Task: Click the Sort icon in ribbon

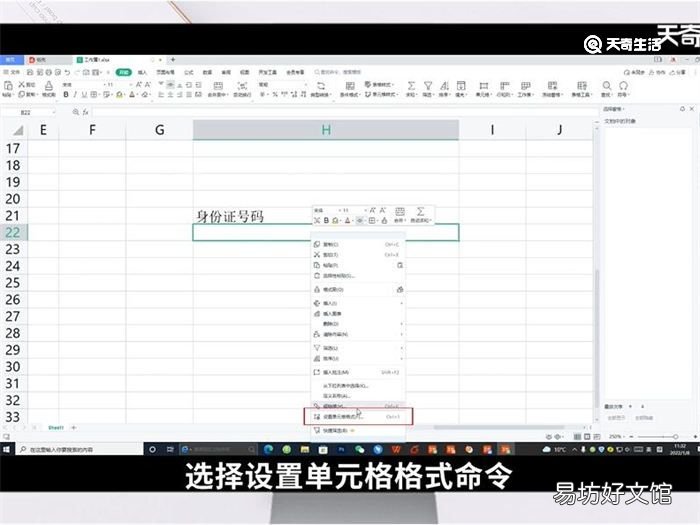Action: [444, 85]
